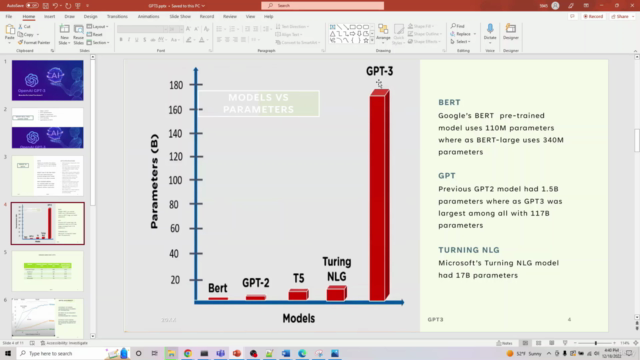Viewport: 640px width, 360px height.
Task: Click the Slide Show view icon in status bar
Action: pyautogui.click(x=565, y=343)
